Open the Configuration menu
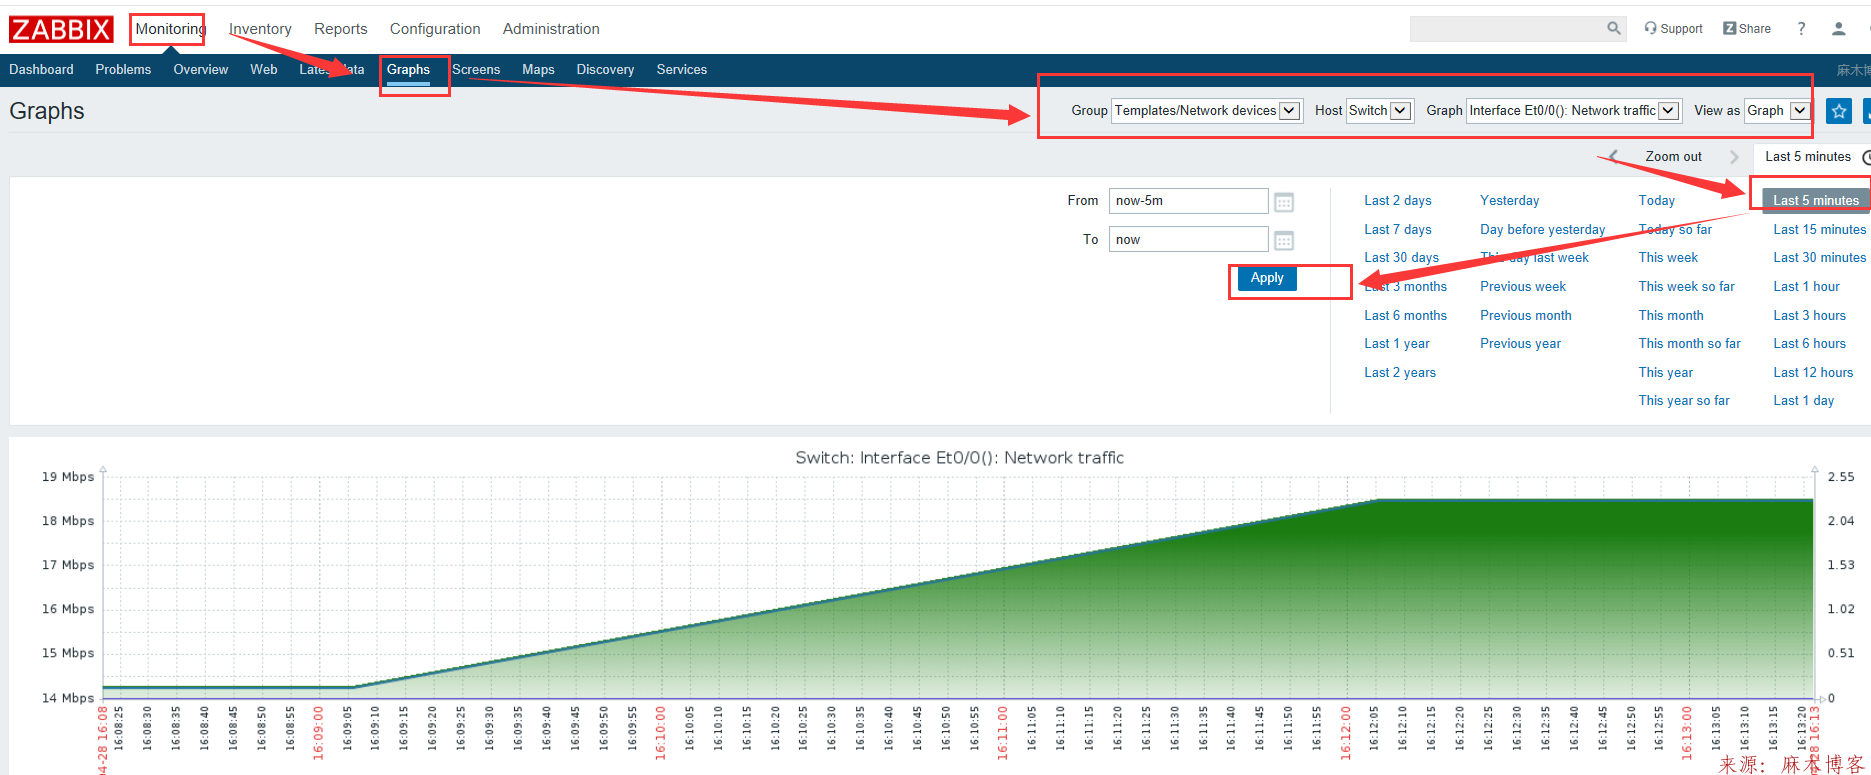Viewport: 1871px width, 775px height. click(x=435, y=29)
